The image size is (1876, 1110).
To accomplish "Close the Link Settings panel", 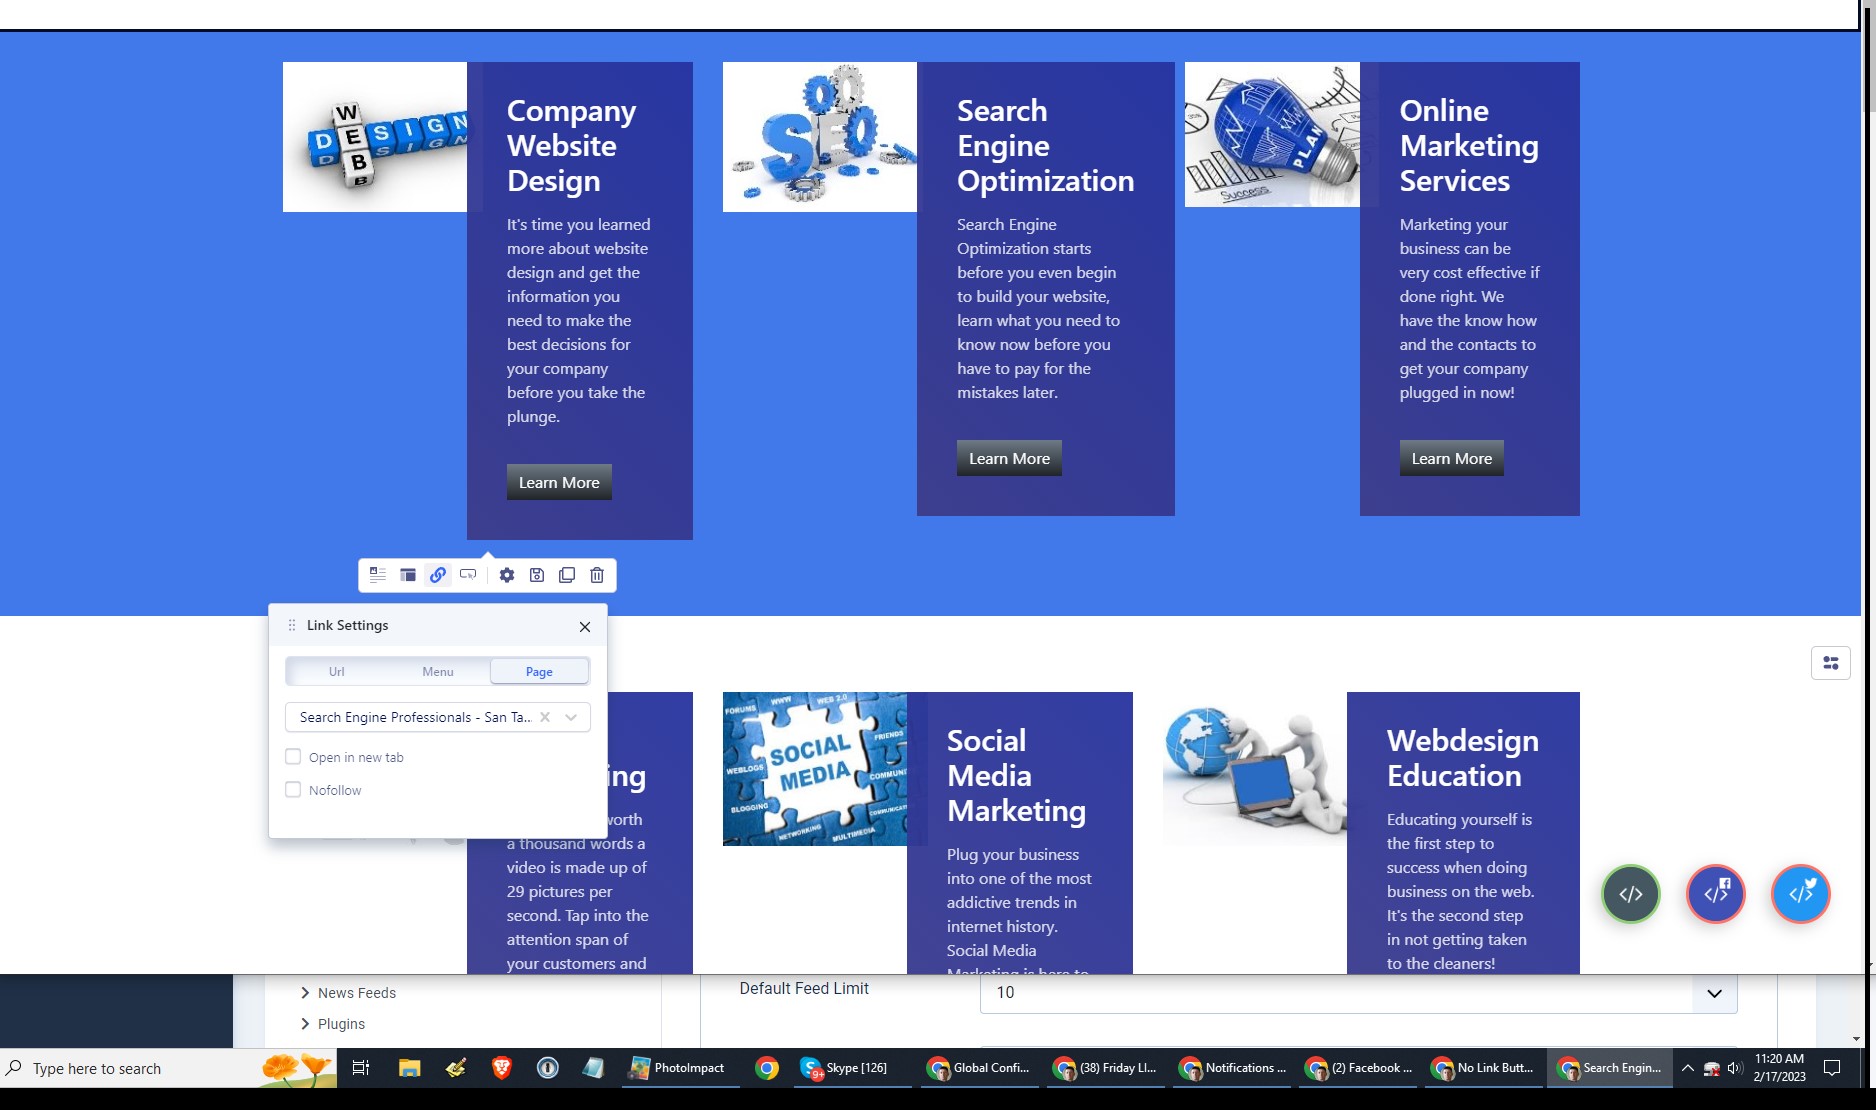I will coord(585,627).
